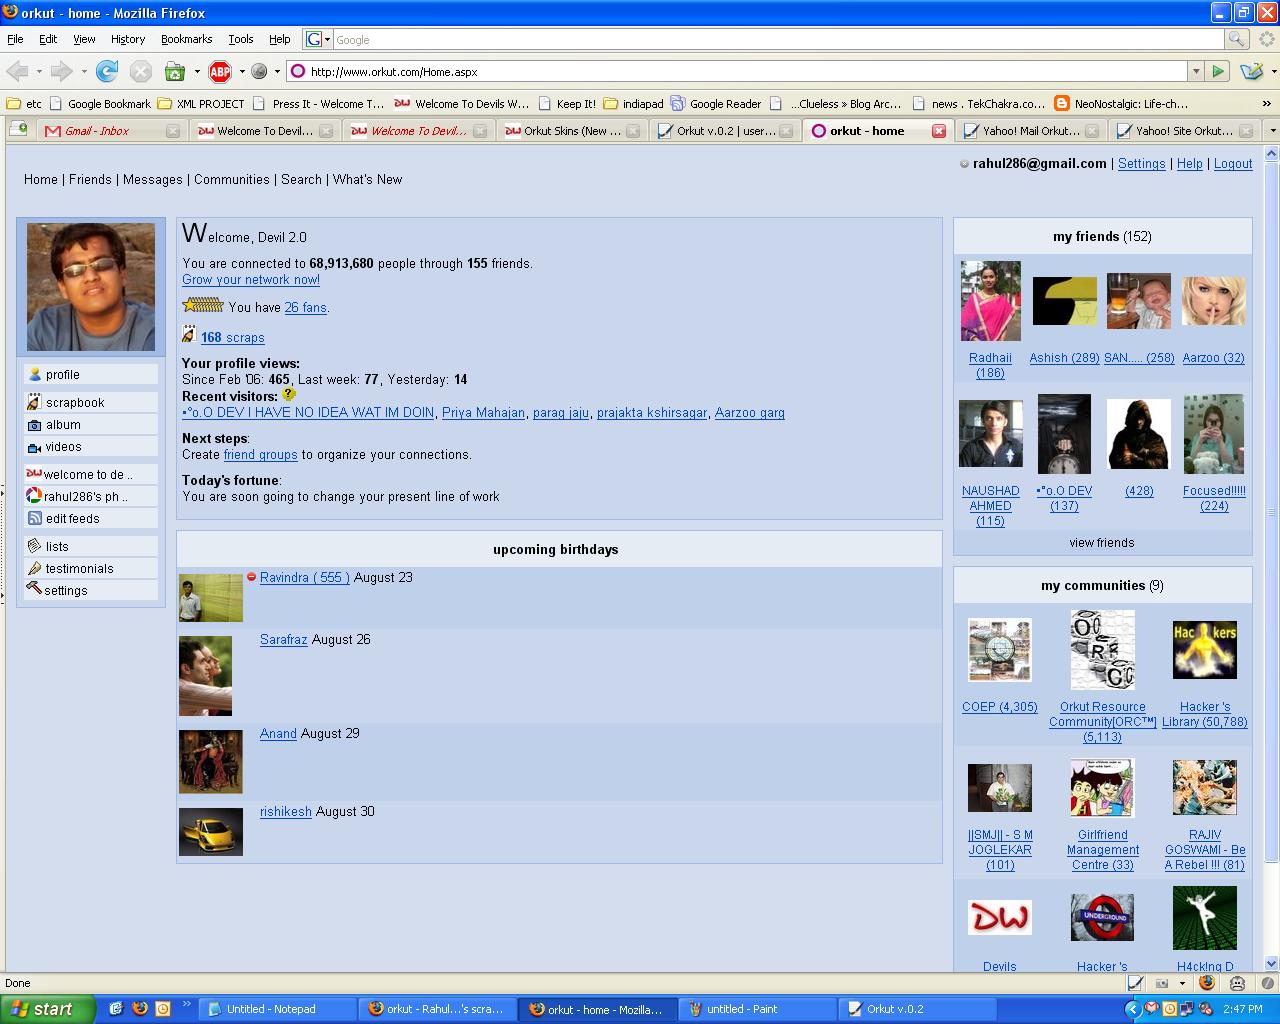The image size is (1280, 1024).
Task: Click the Logout link
Action: (x=1233, y=164)
